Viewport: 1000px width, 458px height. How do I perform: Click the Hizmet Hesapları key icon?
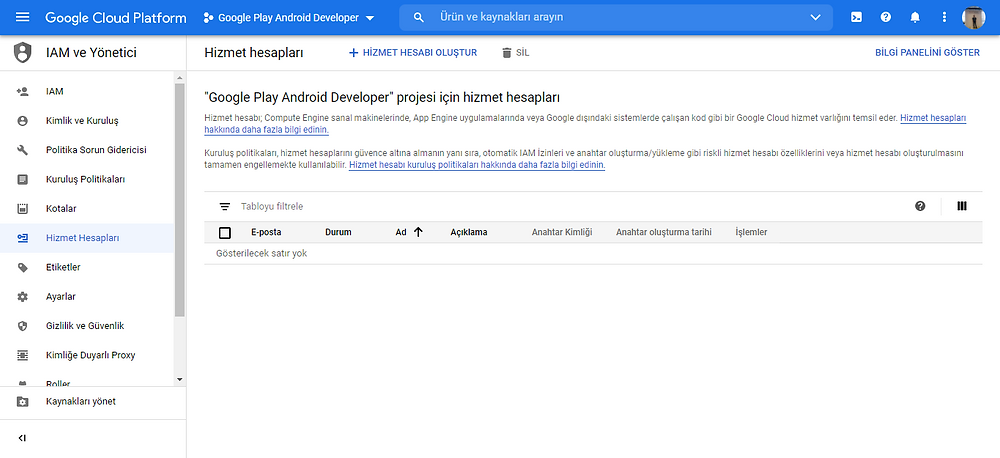coord(22,238)
